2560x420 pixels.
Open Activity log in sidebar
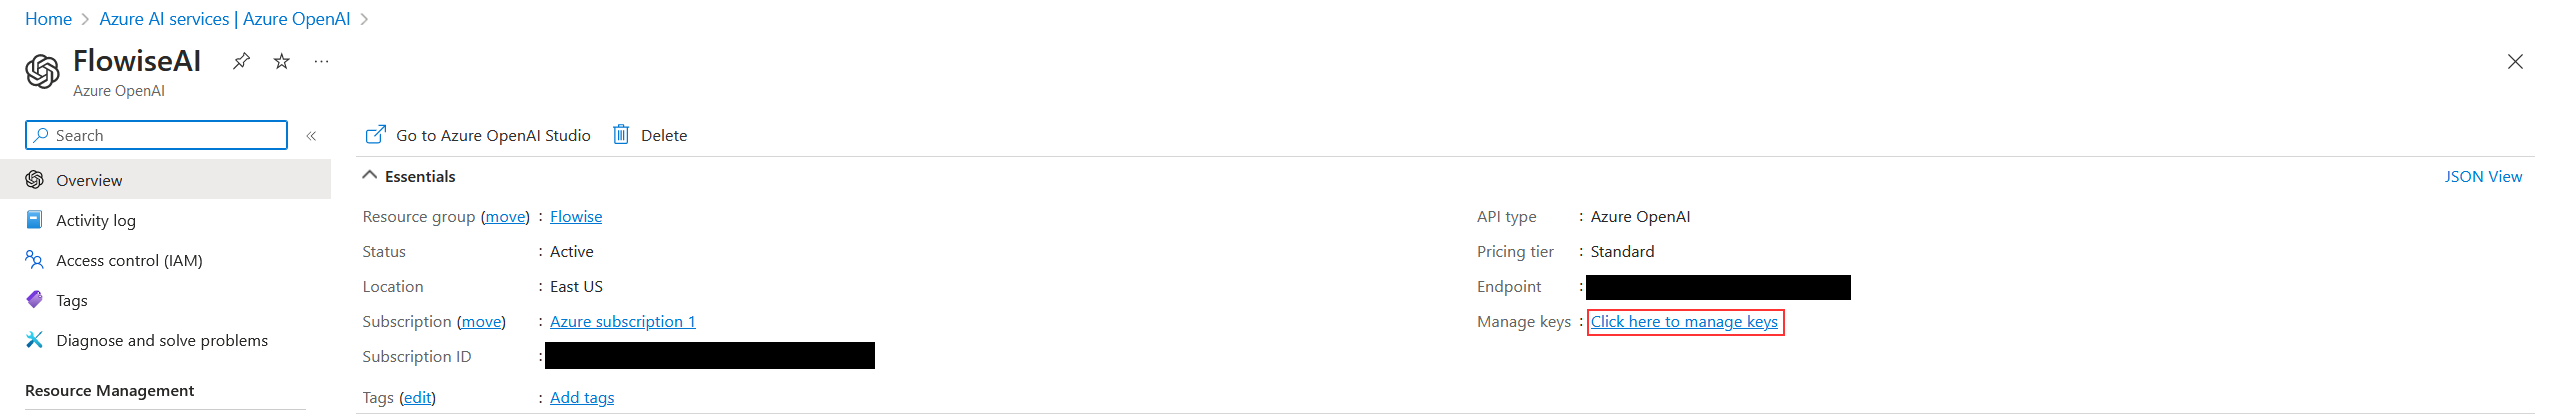click(x=95, y=220)
